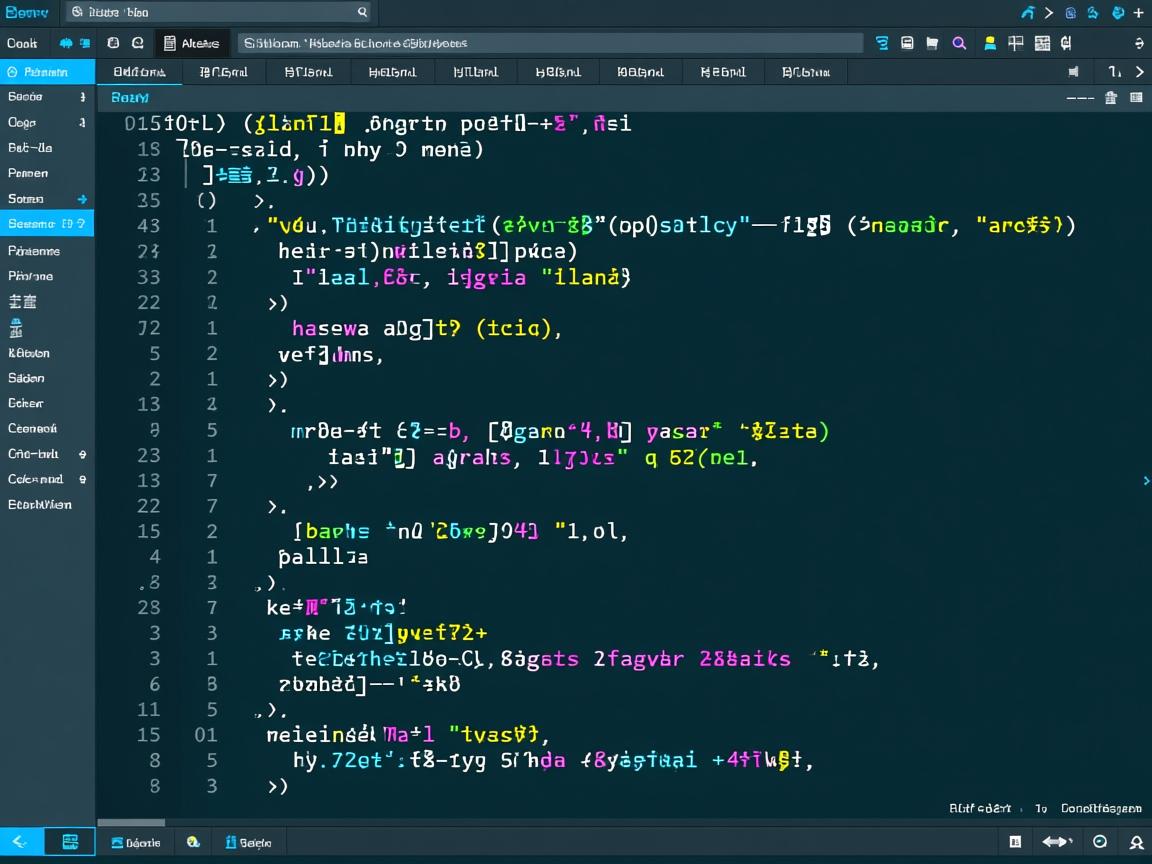Viewport: 1152px width, 864px height.
Task: Click the magnifier icon in the top search box
Action: pos(362,12)
